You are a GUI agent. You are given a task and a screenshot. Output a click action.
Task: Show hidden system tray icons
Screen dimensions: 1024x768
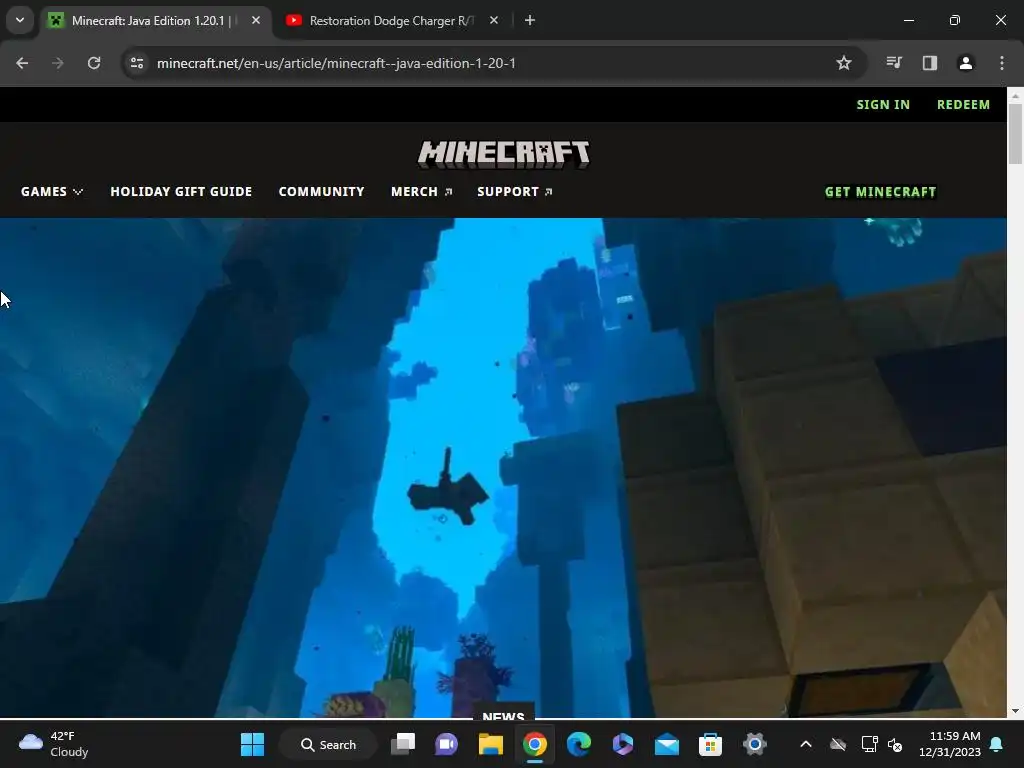(806, 744)
